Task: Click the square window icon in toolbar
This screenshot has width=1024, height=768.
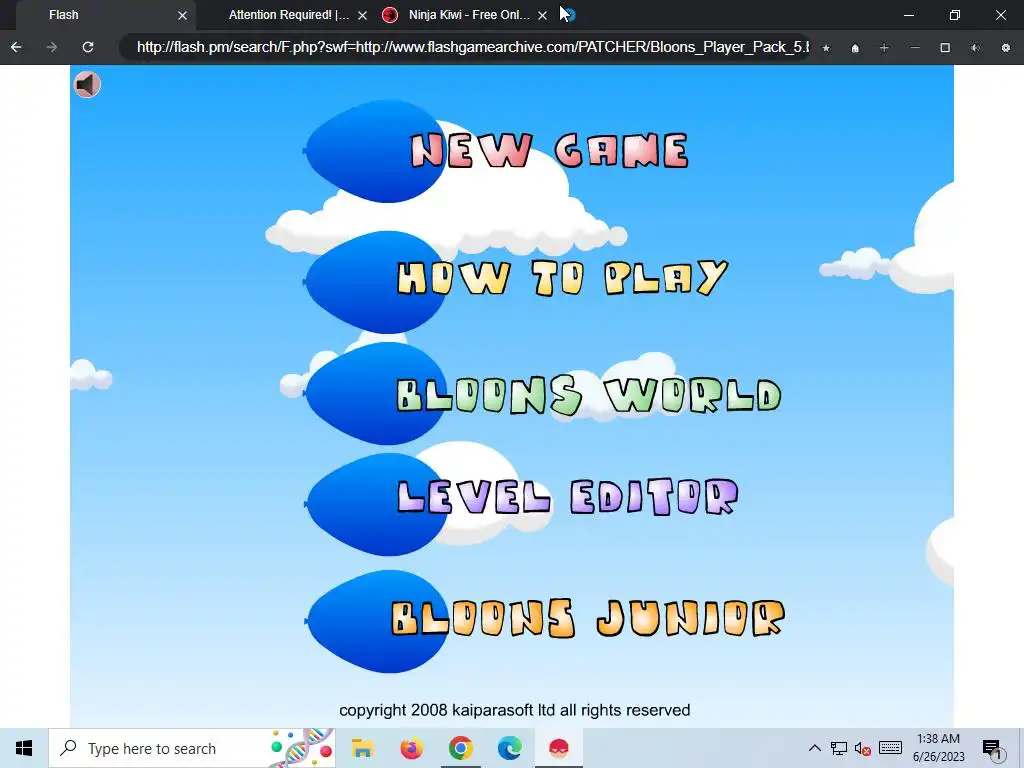Action: pos(945,48)
